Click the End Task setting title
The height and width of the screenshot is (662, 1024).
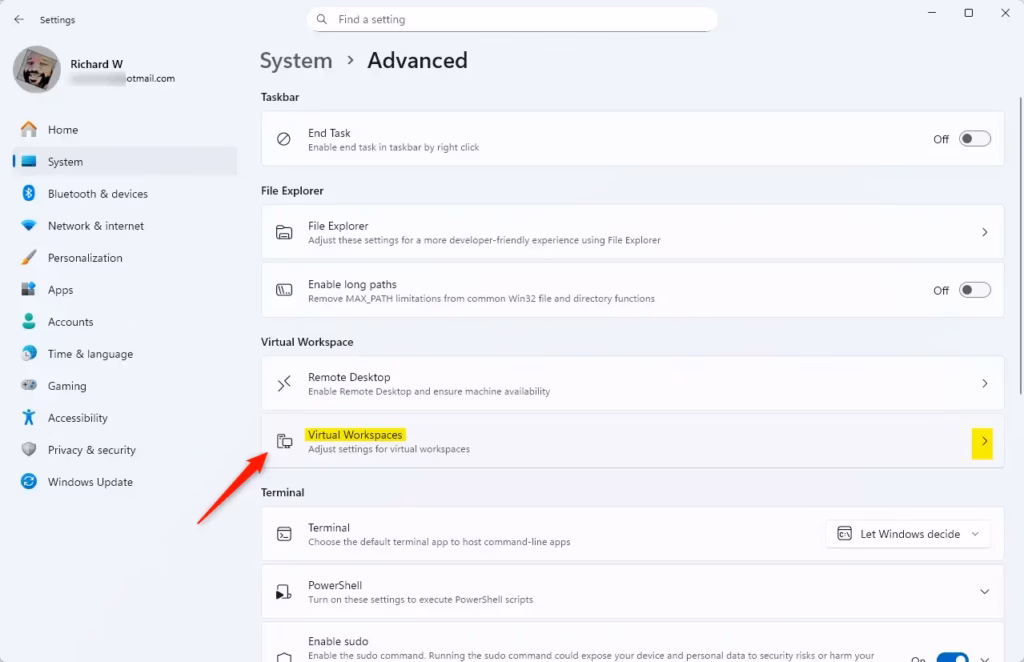pyautogui.click(x=329, y=133)
